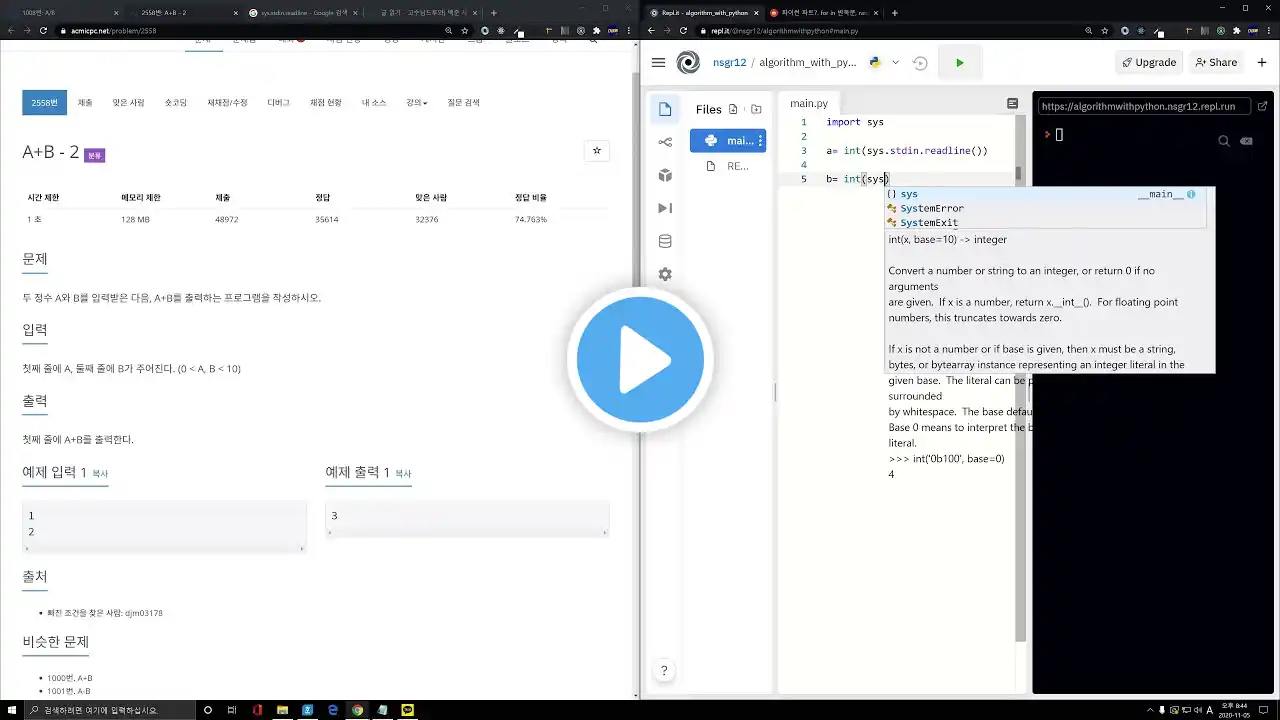Open the repl history rewind icon
The width and height of the screenshot is (1280, 720).
click(x=920, y=62)
